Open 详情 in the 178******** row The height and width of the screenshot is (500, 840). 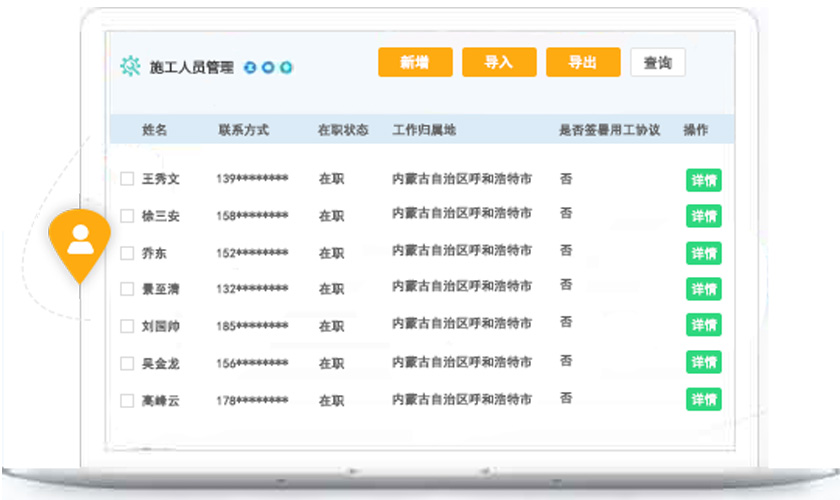click(x=704, y=399)
